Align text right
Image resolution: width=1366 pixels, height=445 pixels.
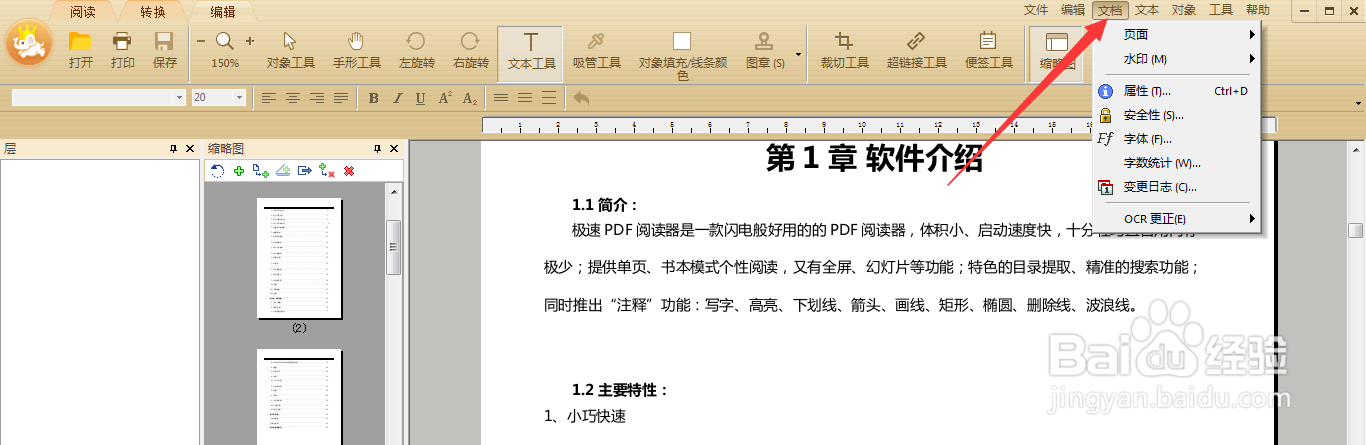317,98
